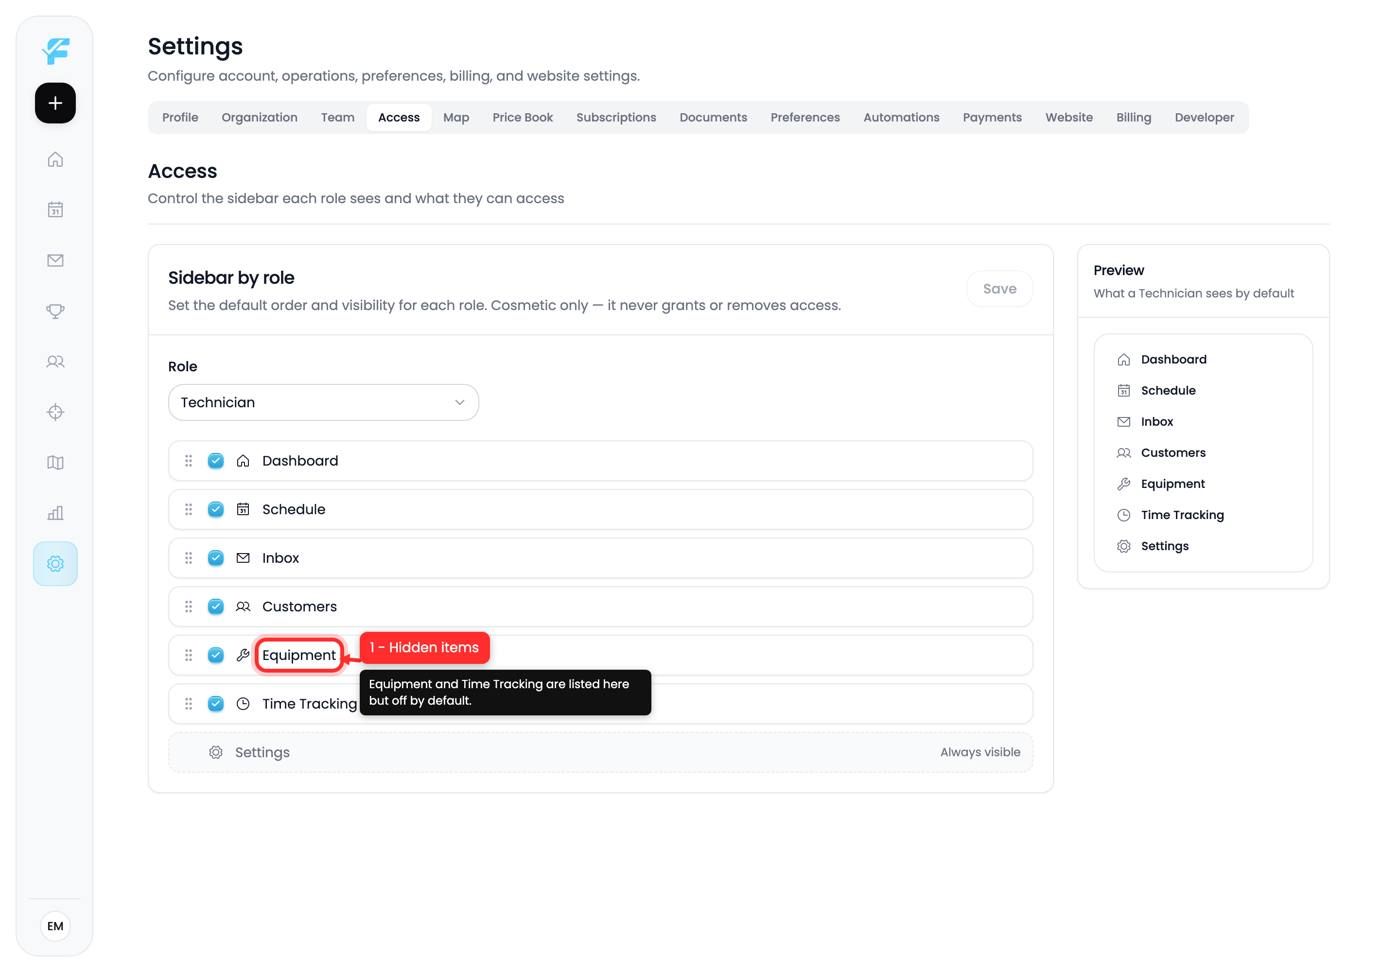
Task: Click the Customers row label
Action: point(299,607)
